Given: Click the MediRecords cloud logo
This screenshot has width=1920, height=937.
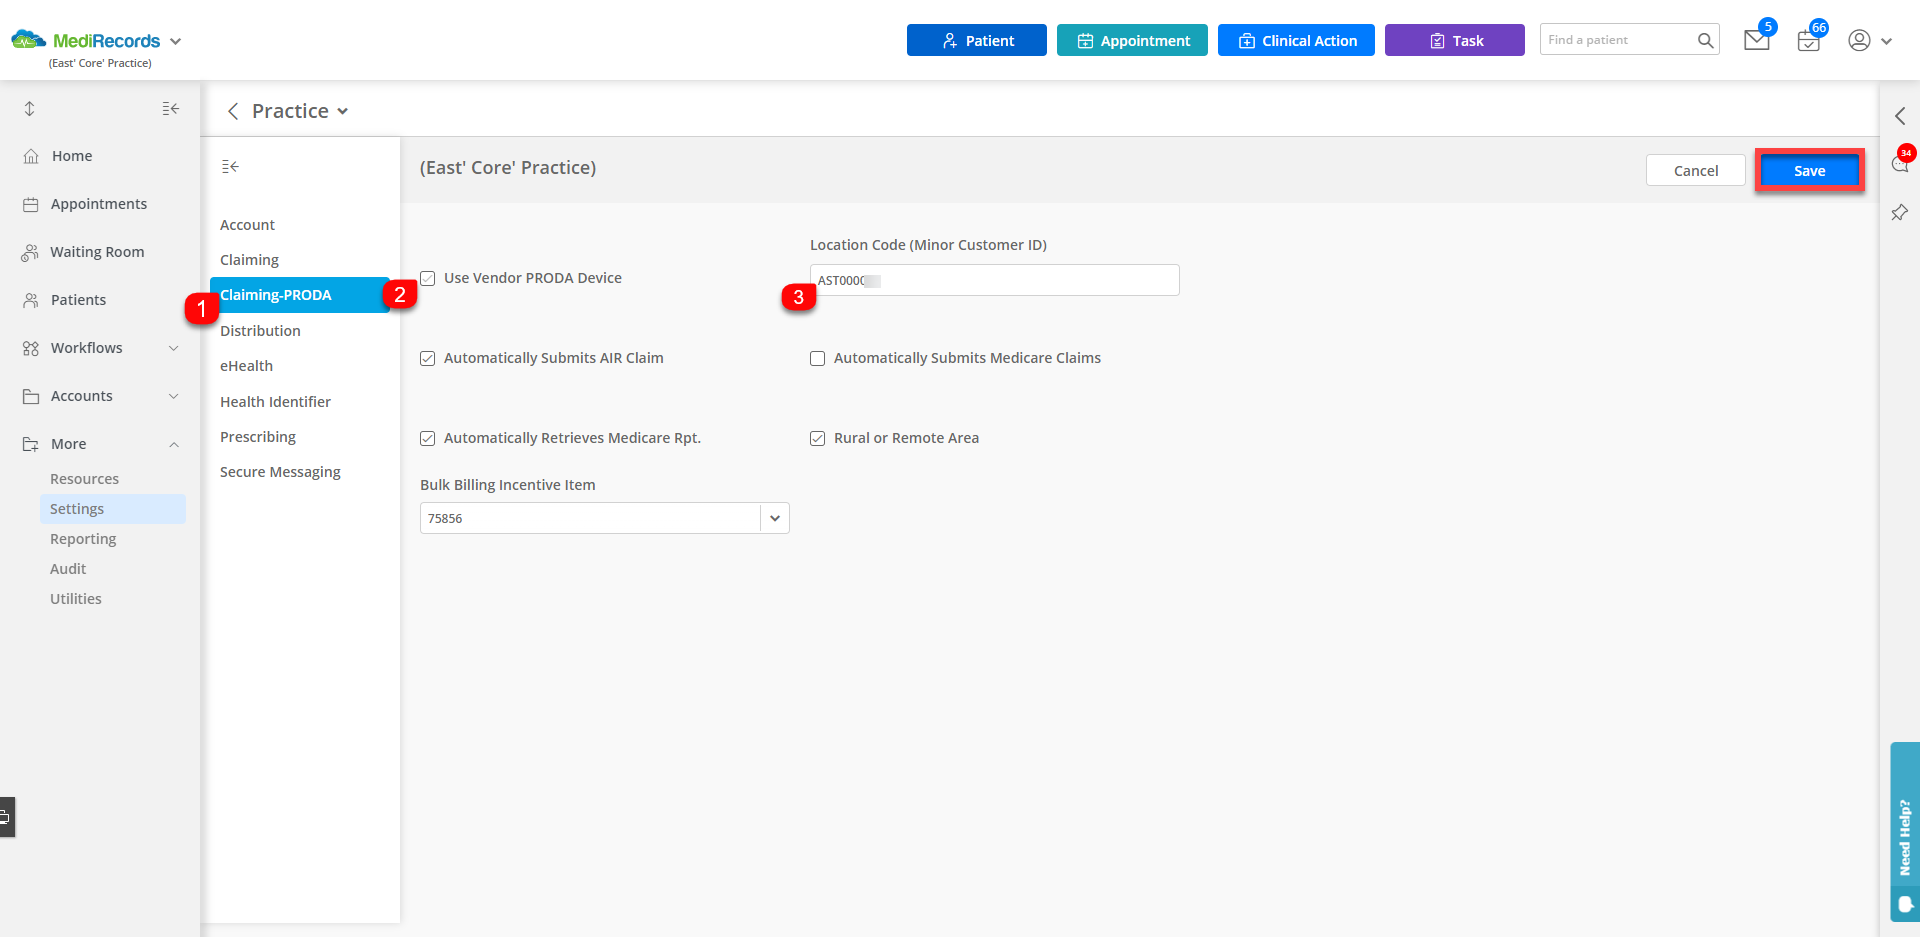Looking at the screenshot, I should click(x=28, y=40).
